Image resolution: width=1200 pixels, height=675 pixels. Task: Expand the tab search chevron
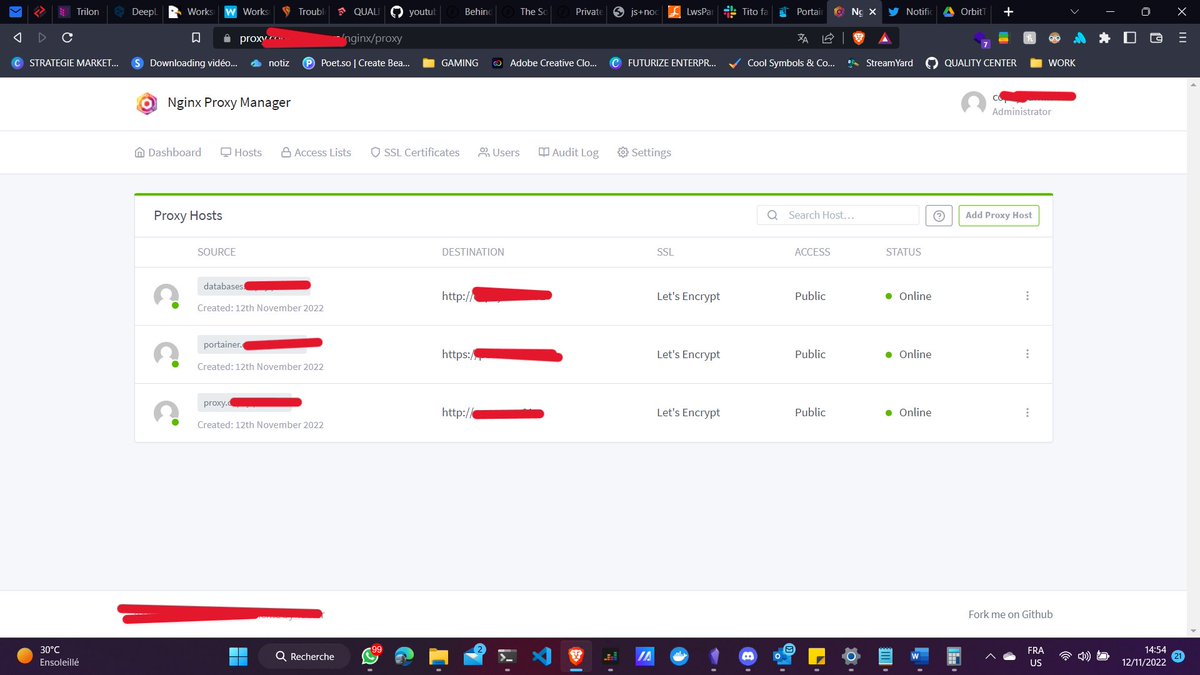[x=1075, y=12]
